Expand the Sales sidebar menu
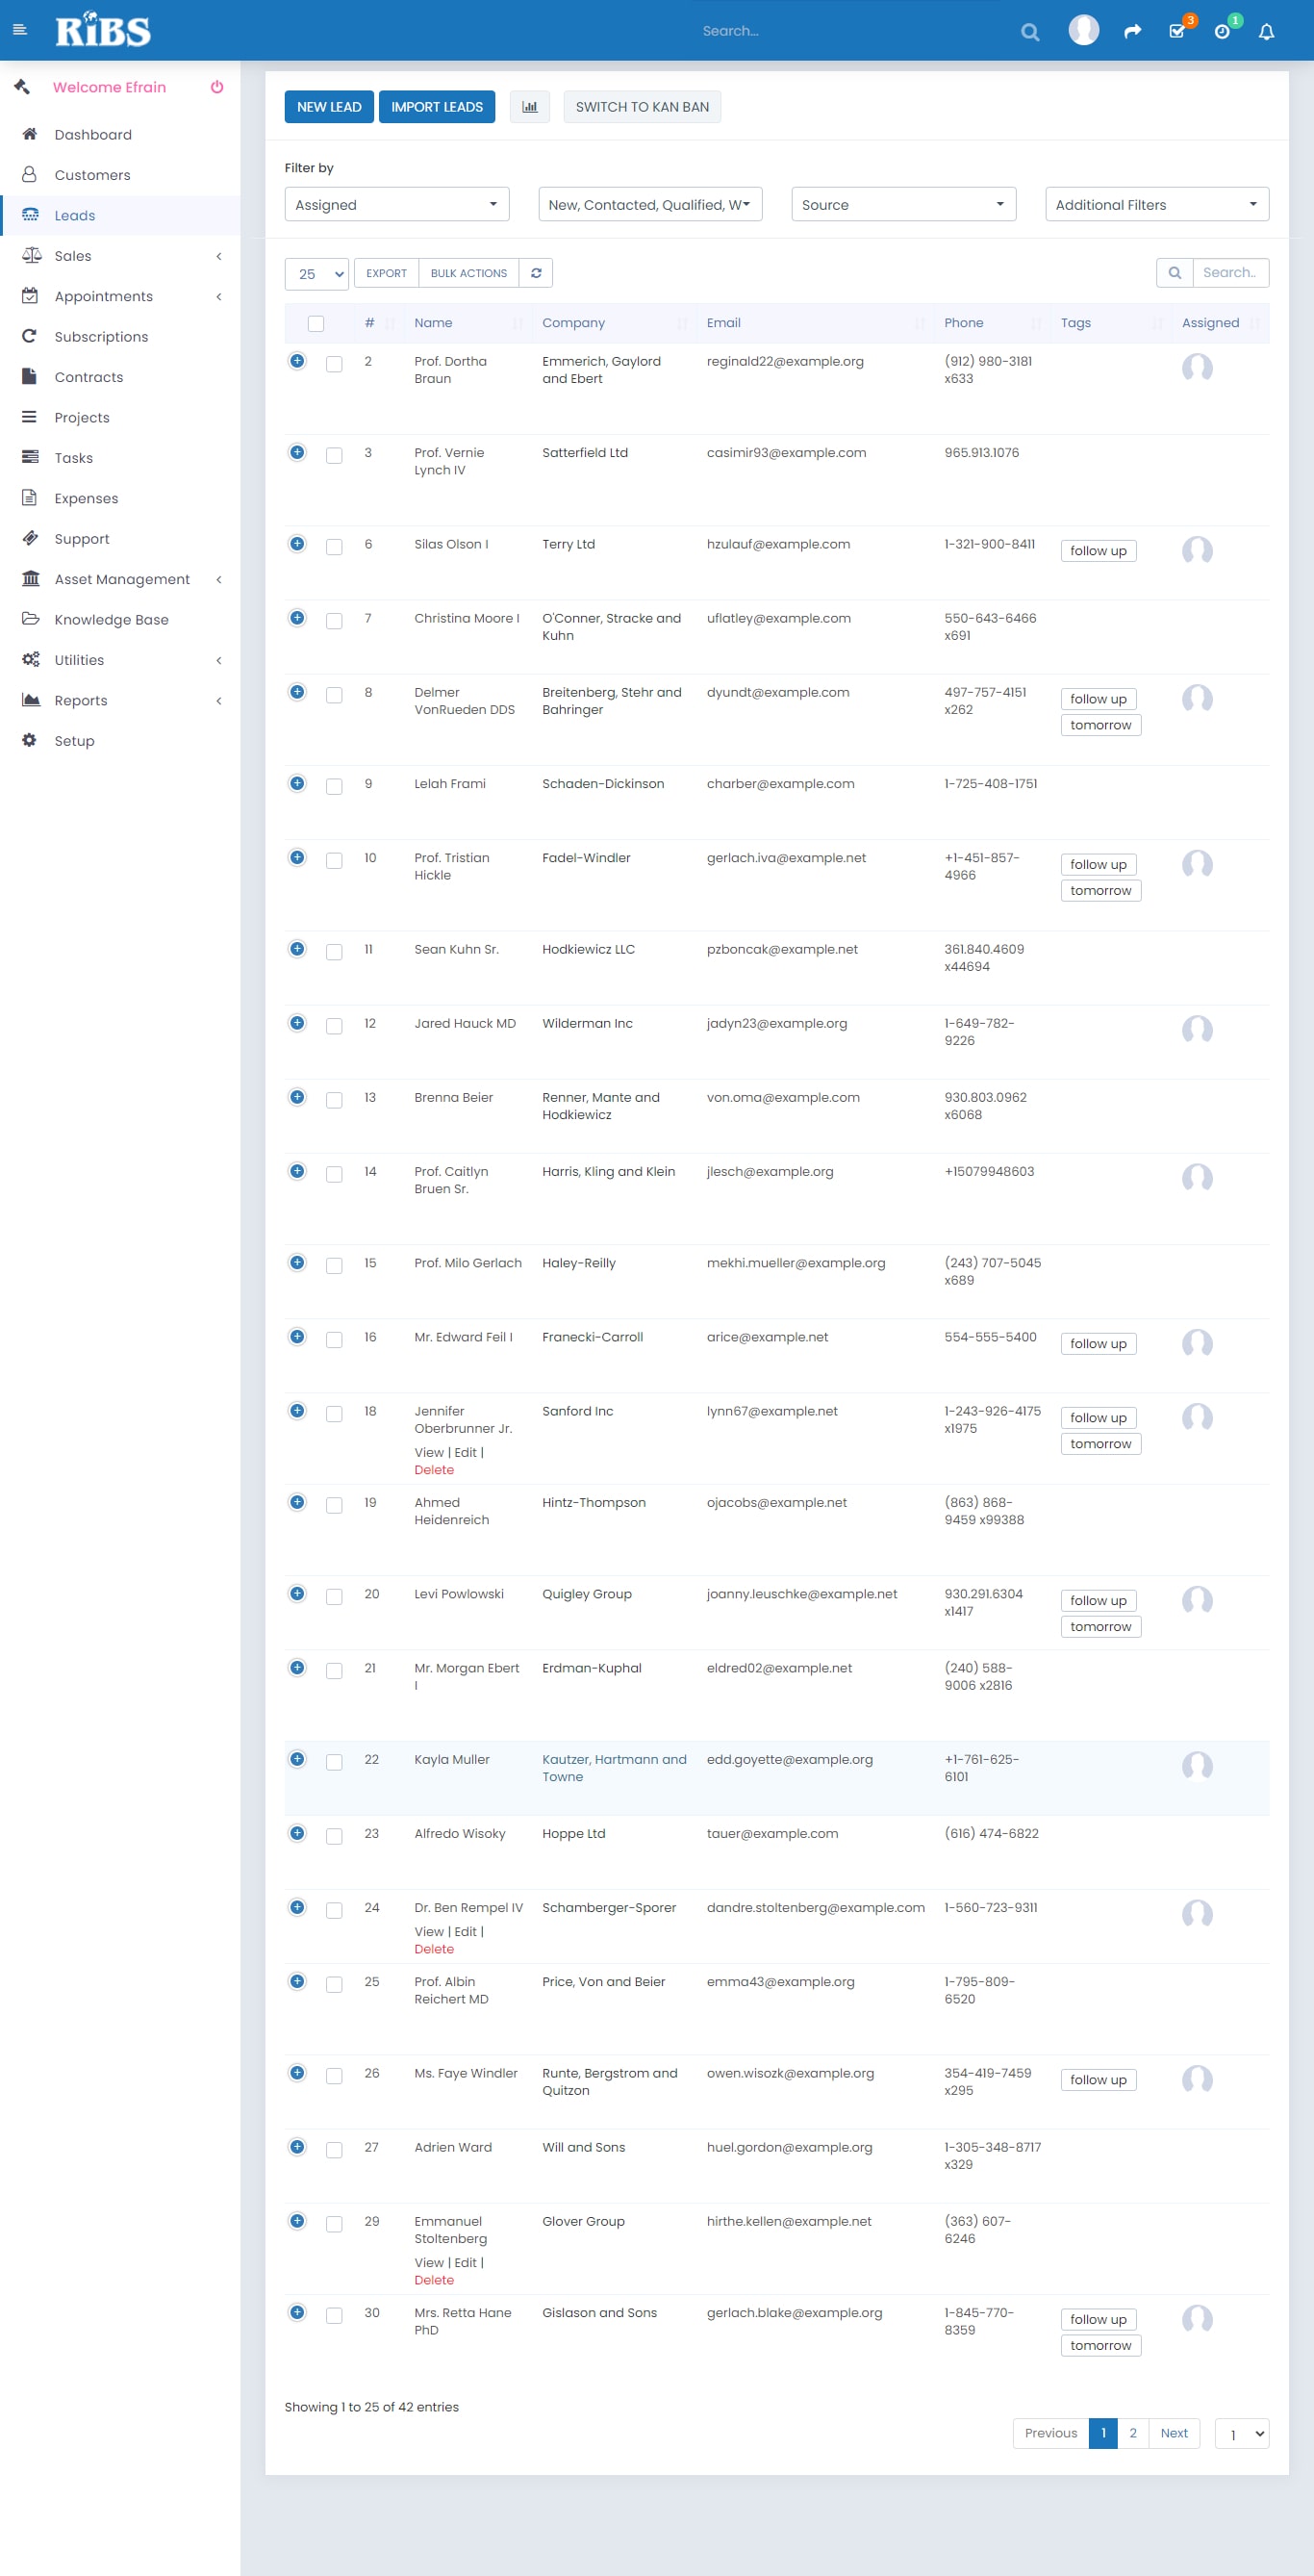The width and height of the screenshot is (1314, 2576). tap(73, 256)
